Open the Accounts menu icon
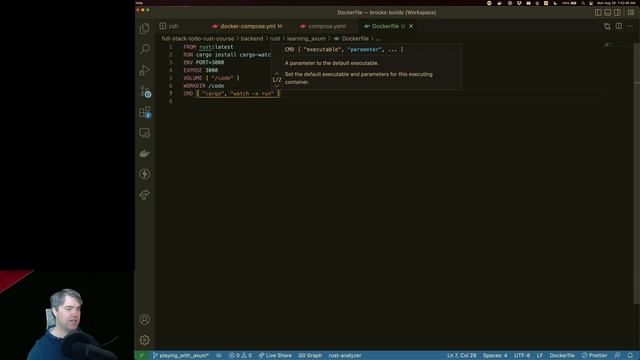The height and width of the screenshot is (360, 640). tap(144, 319)
